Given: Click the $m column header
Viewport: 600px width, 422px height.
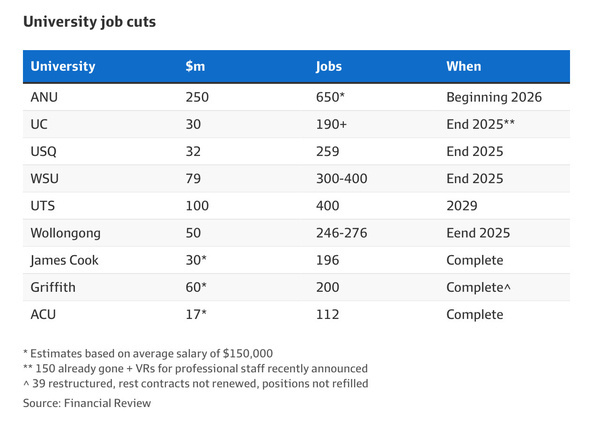Looking at the screenshot, I should [x=196, y=67].
